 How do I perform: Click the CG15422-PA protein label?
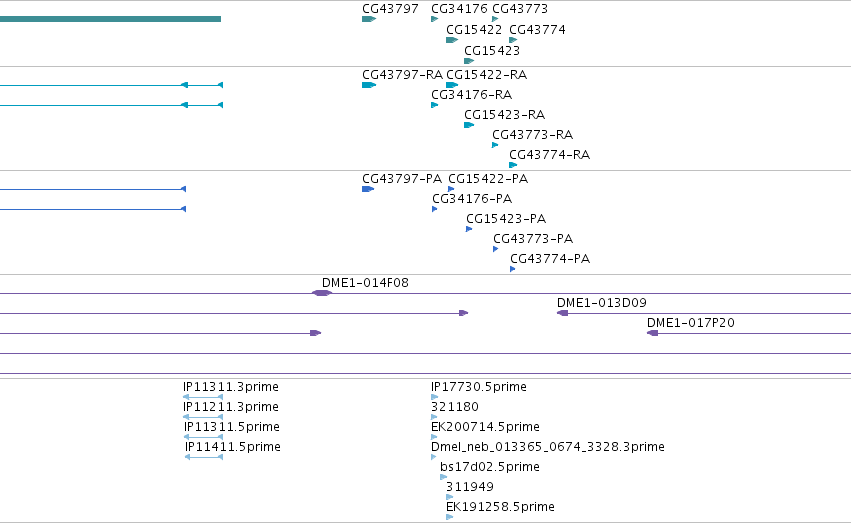(488, 179)
